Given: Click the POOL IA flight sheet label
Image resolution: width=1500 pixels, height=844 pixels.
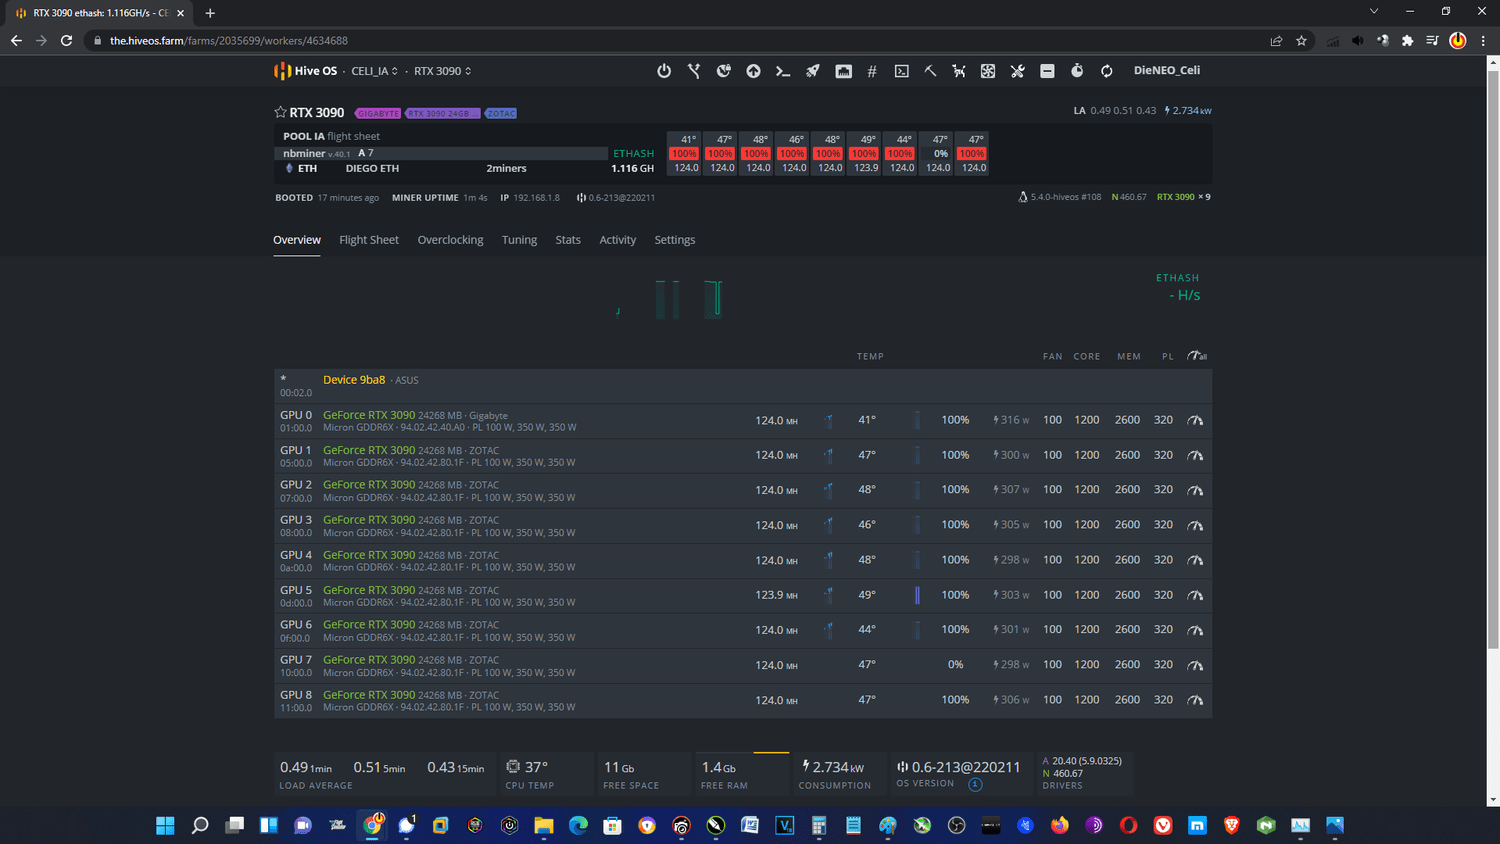Looking at the screenshot, I should pos(331,136).
